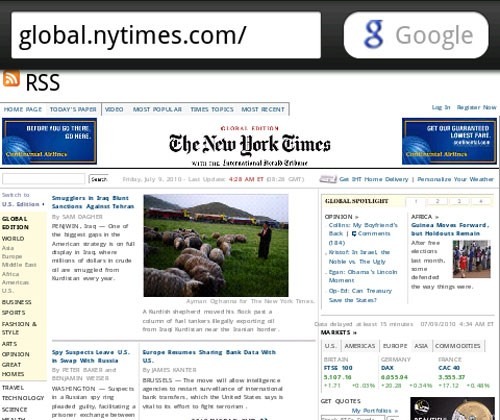Click the New York Times masthead logo
500x420 pixels.
(249, 145)
